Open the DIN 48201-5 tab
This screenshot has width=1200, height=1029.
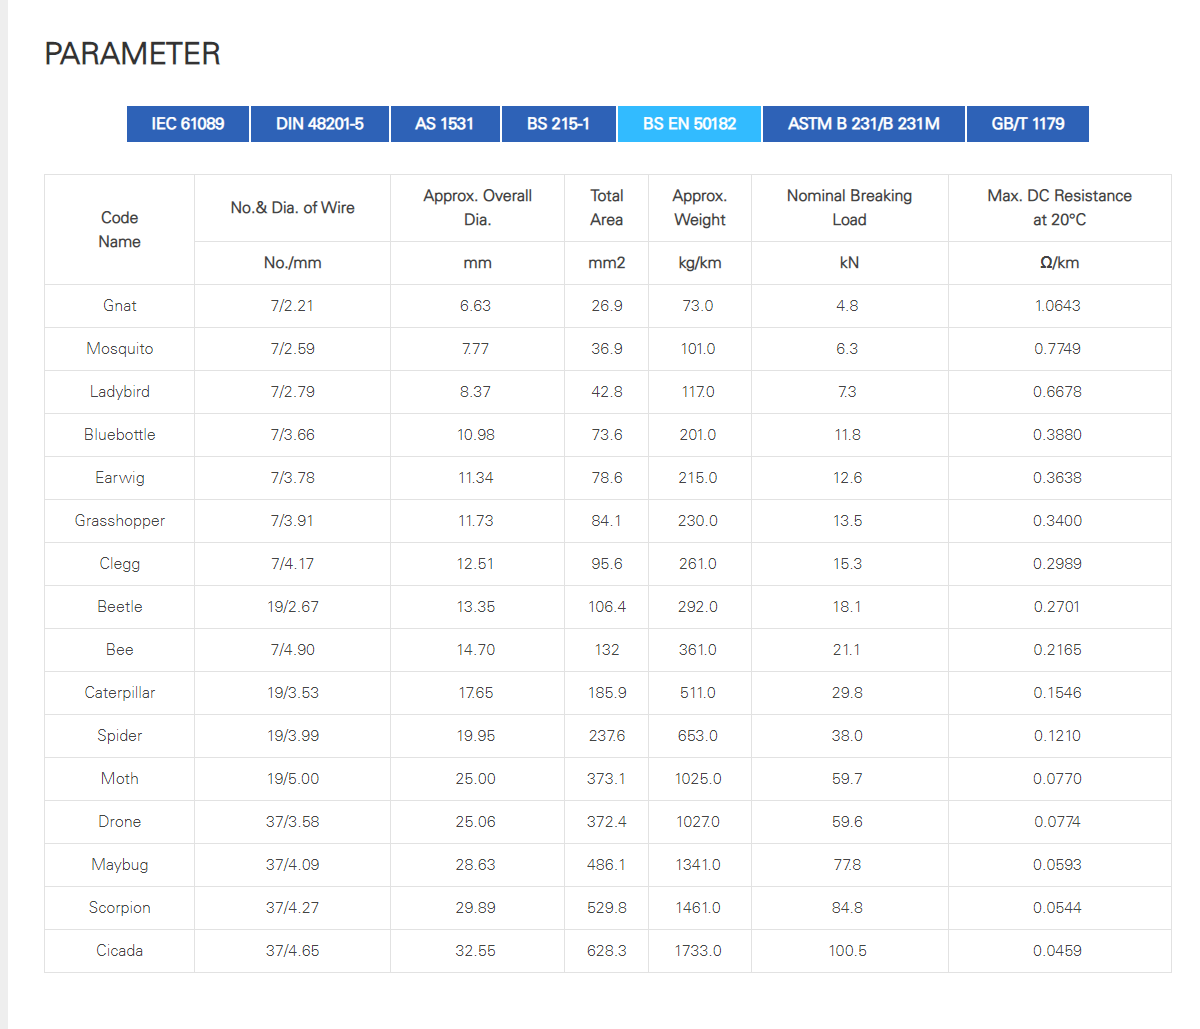[320, 124]
